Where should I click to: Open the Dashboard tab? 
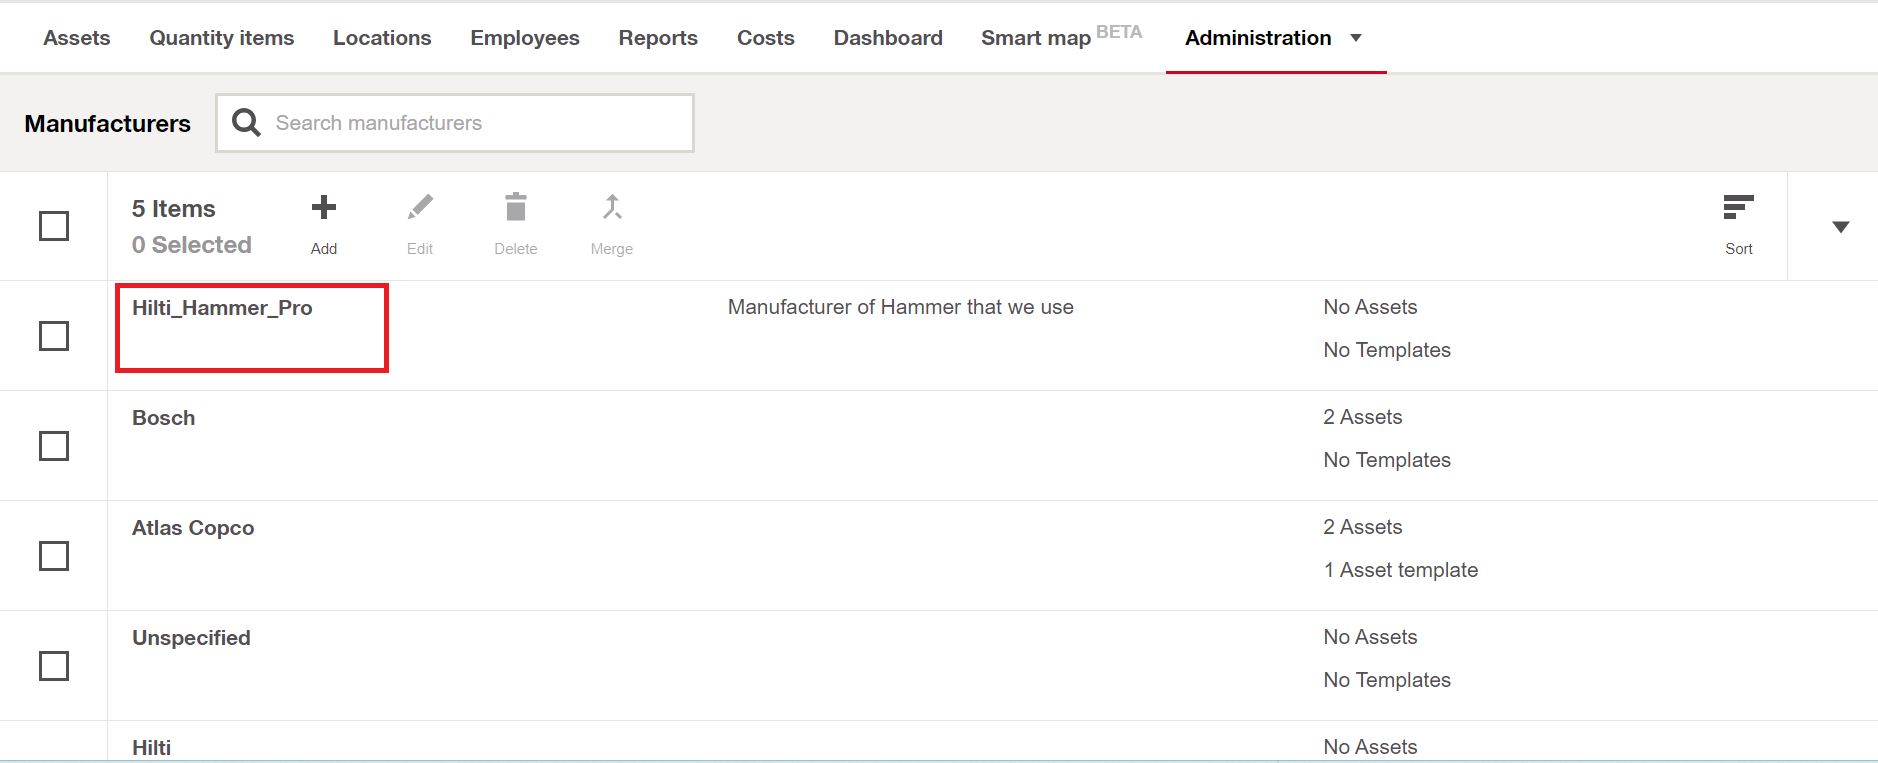(888, 38)
